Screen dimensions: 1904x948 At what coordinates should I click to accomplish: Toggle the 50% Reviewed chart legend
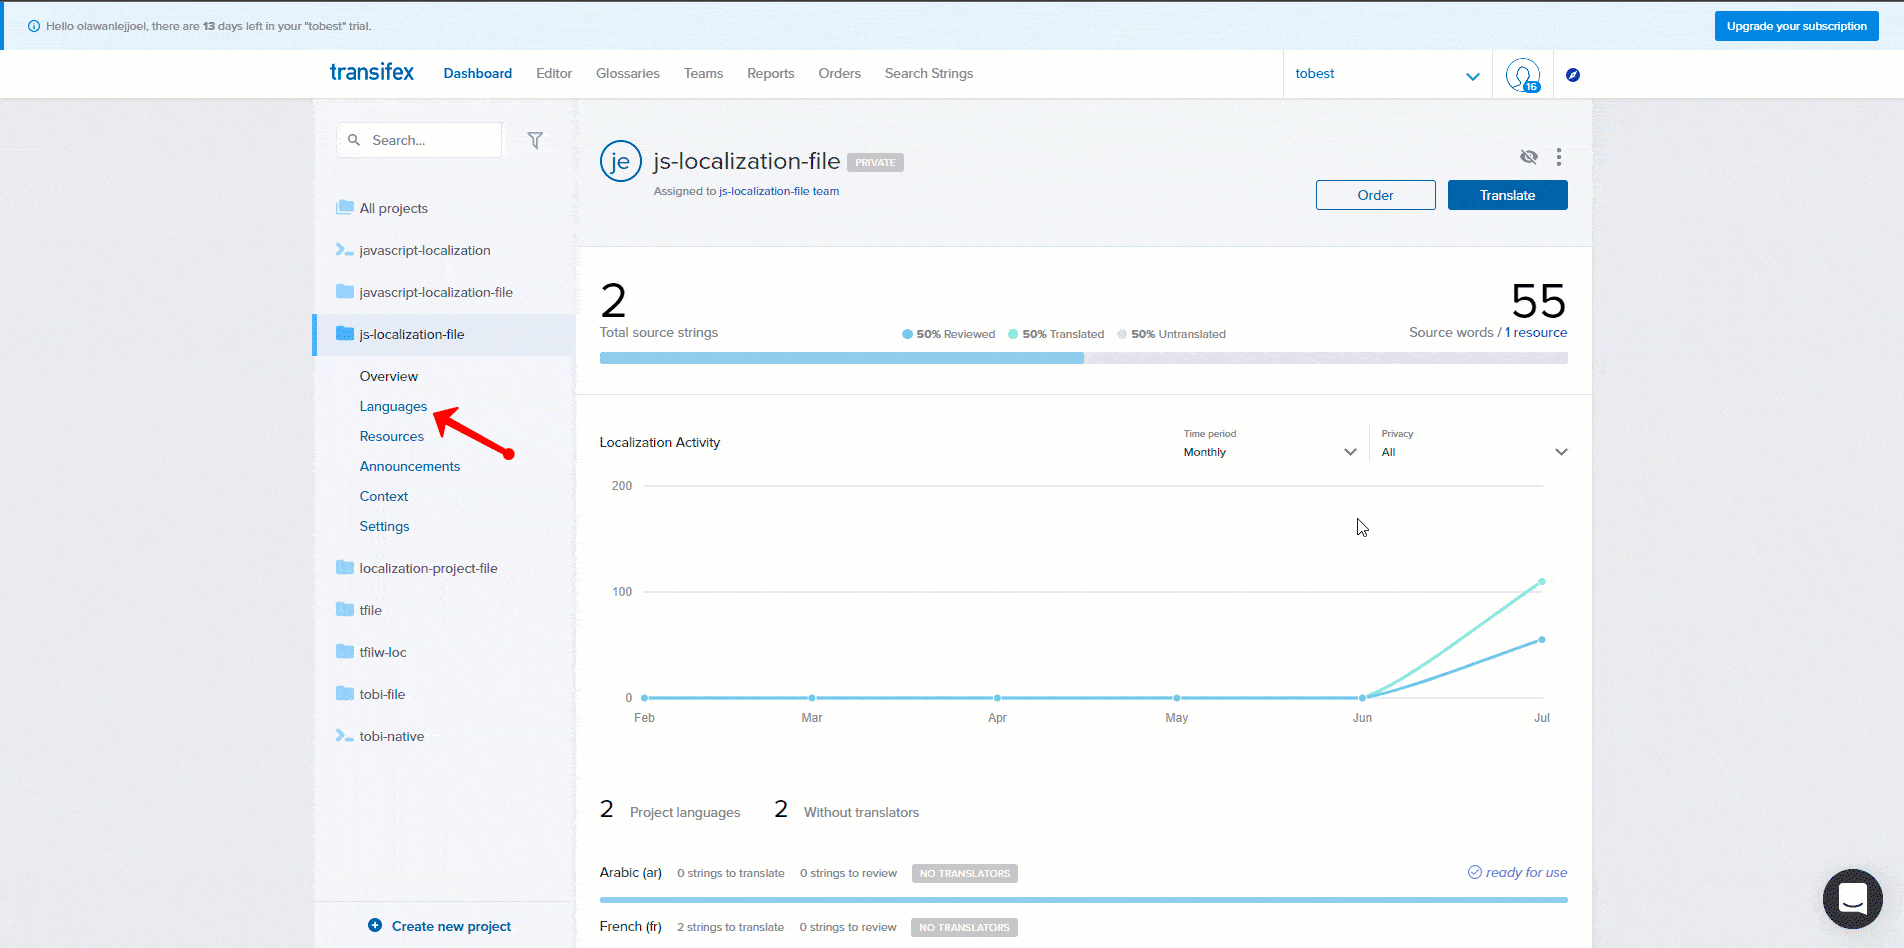coord(948,334)
